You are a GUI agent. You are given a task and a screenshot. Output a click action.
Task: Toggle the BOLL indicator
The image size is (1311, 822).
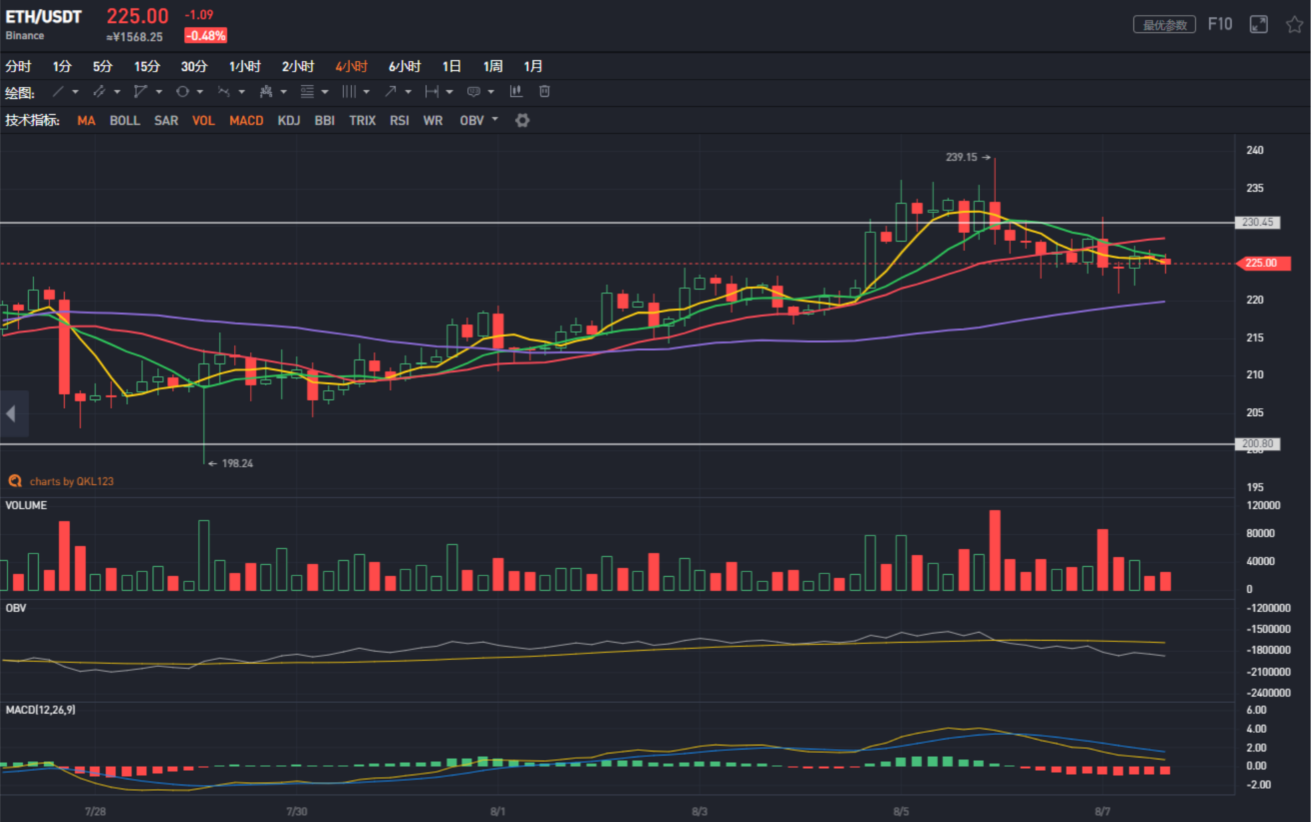(125, 120)
